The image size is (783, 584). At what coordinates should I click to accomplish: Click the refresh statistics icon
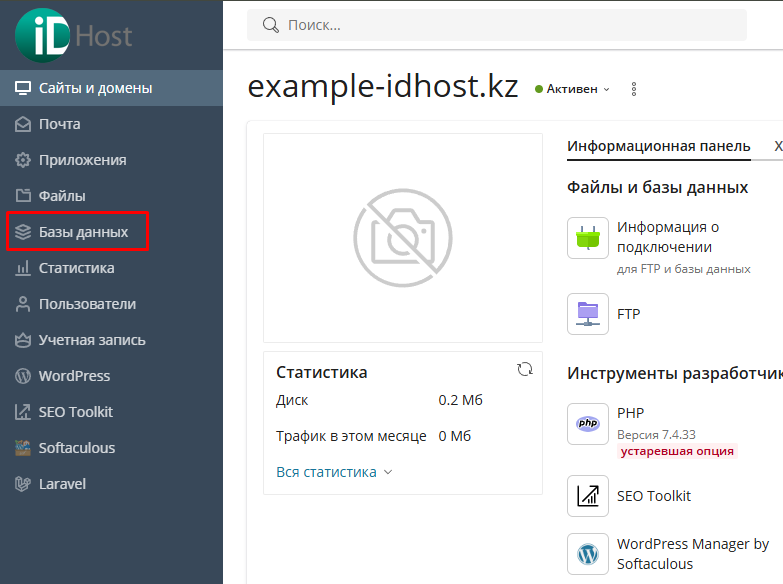525,370
